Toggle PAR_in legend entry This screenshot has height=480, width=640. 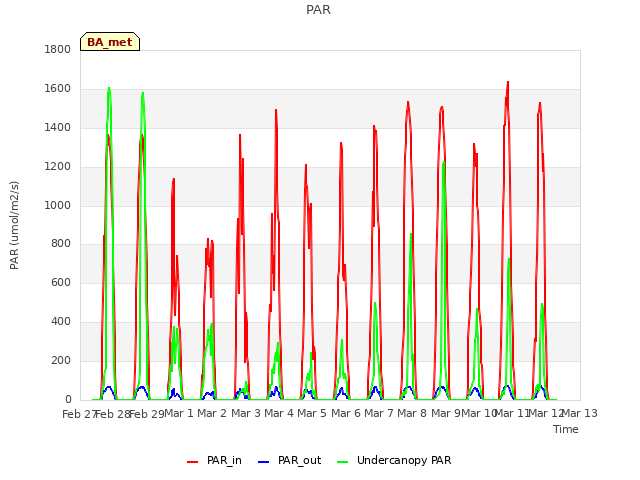coord(214,460)
